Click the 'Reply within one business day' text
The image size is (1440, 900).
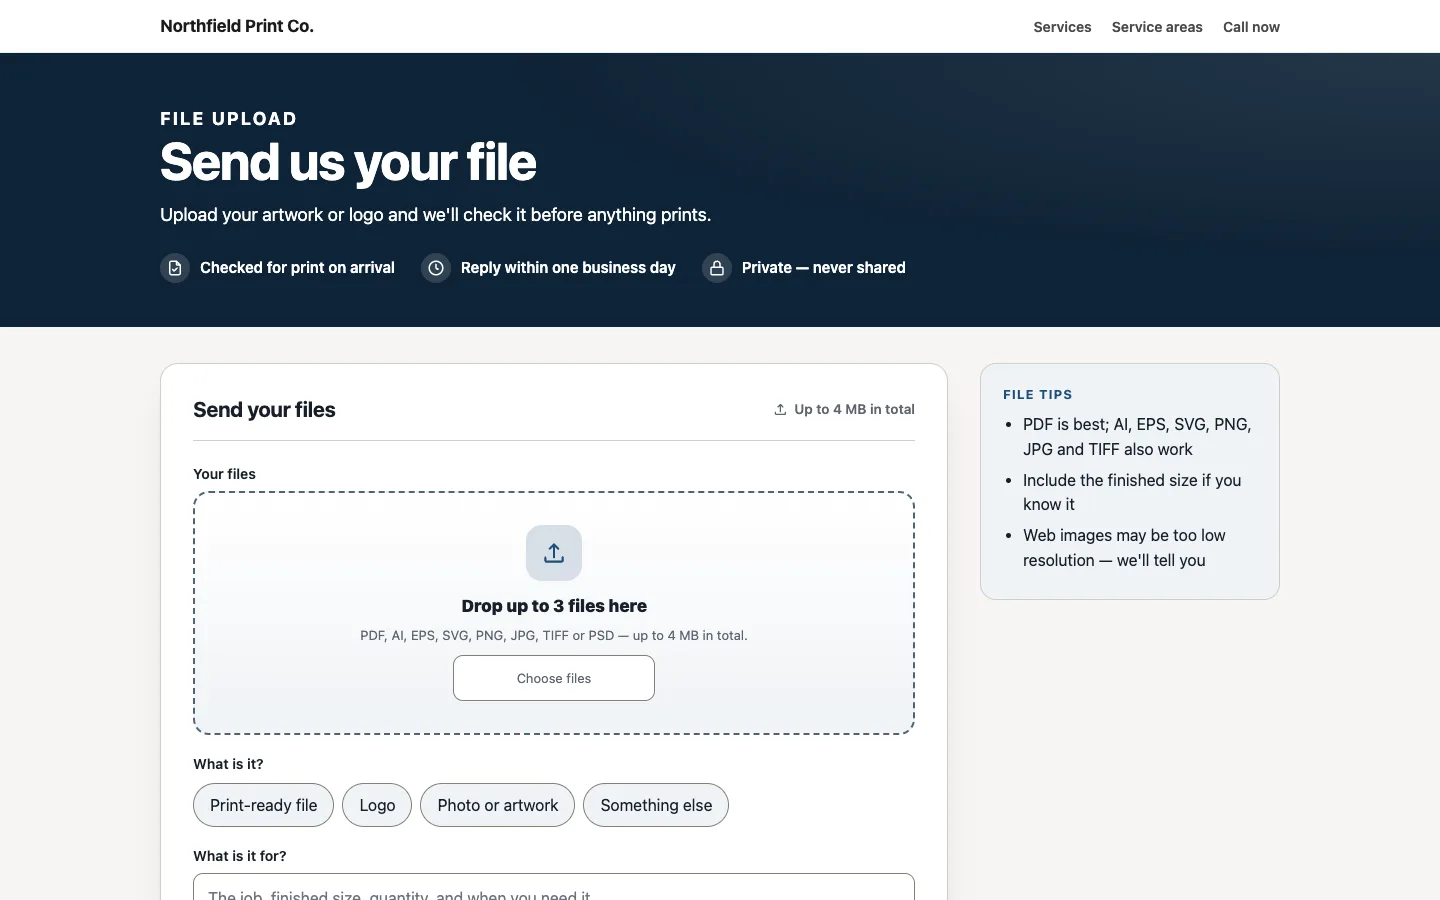[x=568, y=268]
